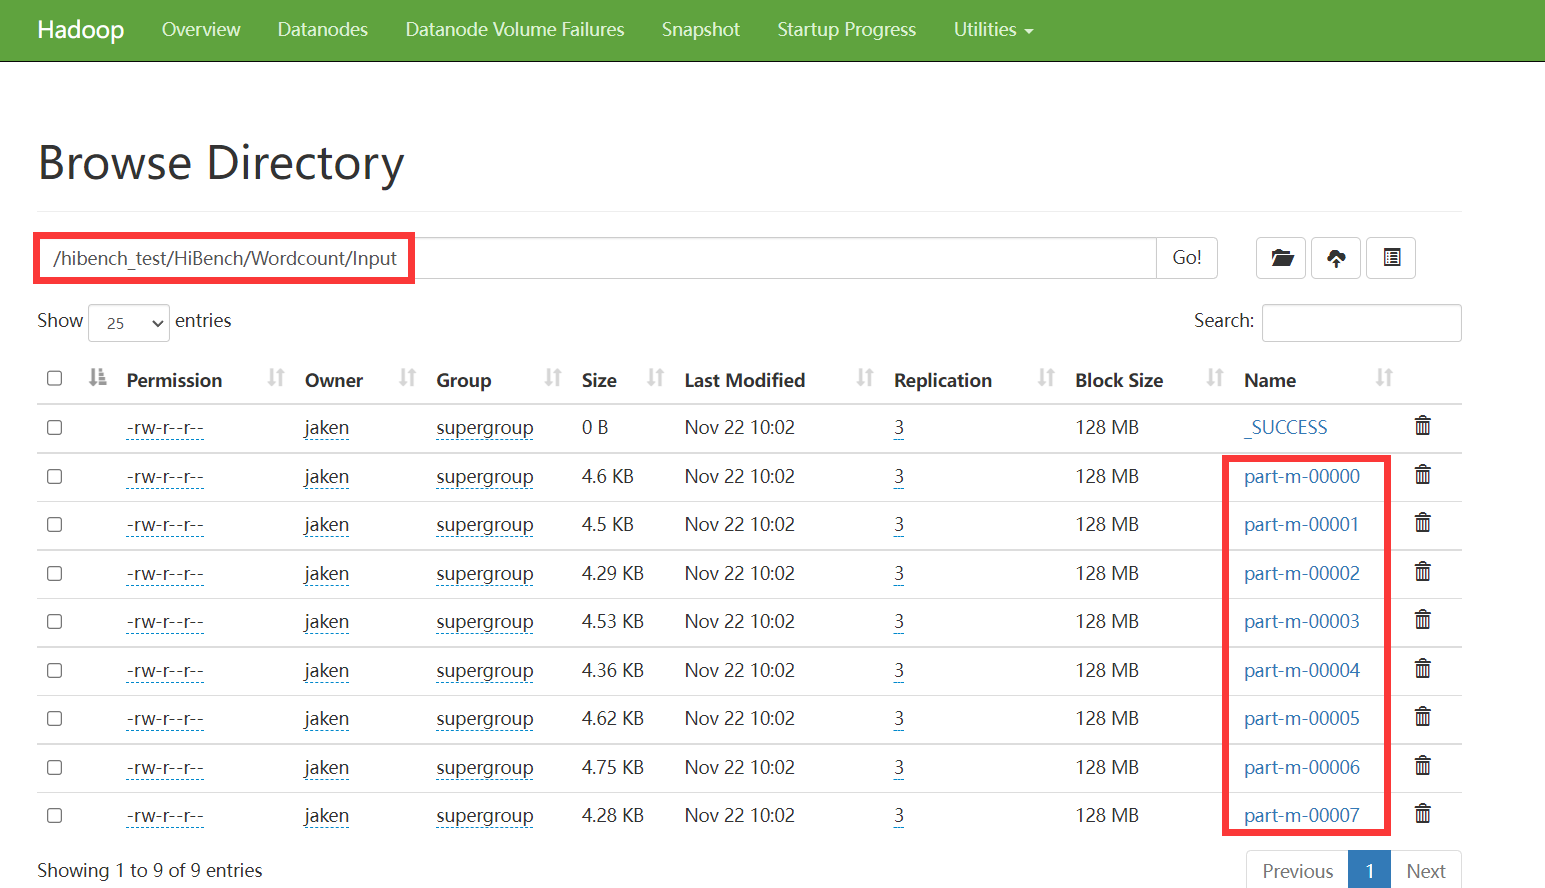
Task: Open the parent directory folder icon
Action: 1282,258
